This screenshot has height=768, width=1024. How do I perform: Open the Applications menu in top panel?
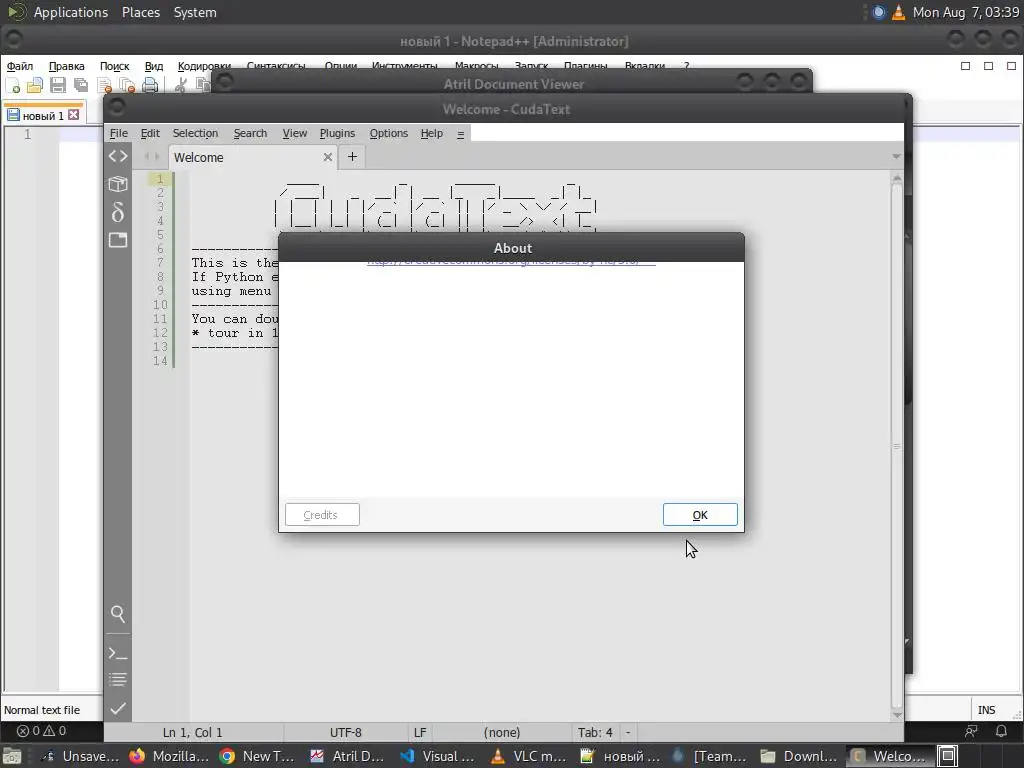(71, 12)
